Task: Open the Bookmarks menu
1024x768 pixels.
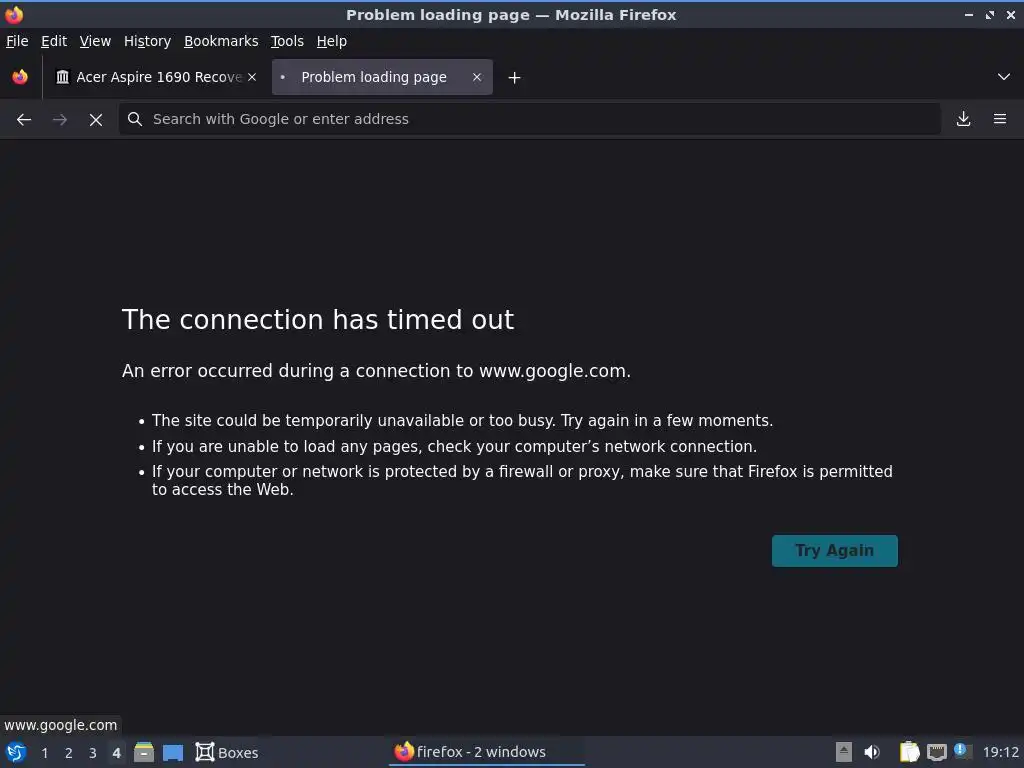Action: [221, 41]
